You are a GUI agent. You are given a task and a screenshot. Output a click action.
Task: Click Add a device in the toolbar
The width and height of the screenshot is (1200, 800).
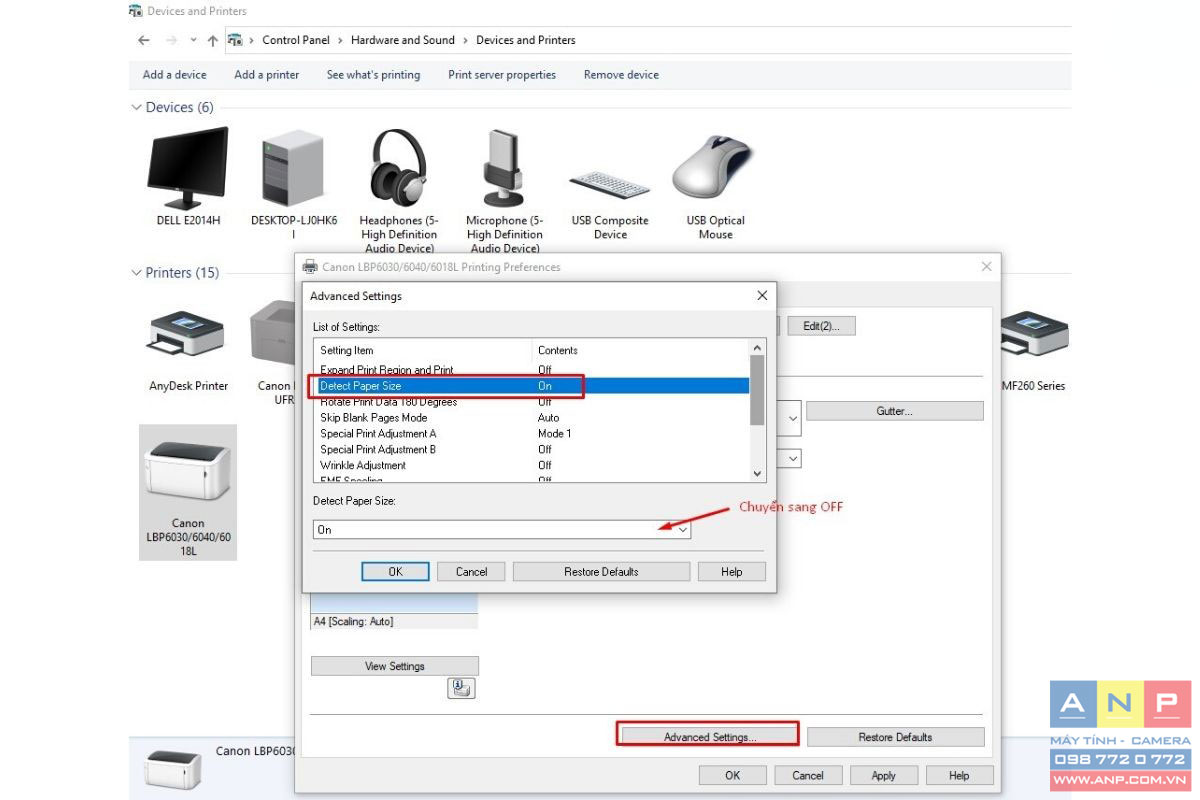click(175, 75)
